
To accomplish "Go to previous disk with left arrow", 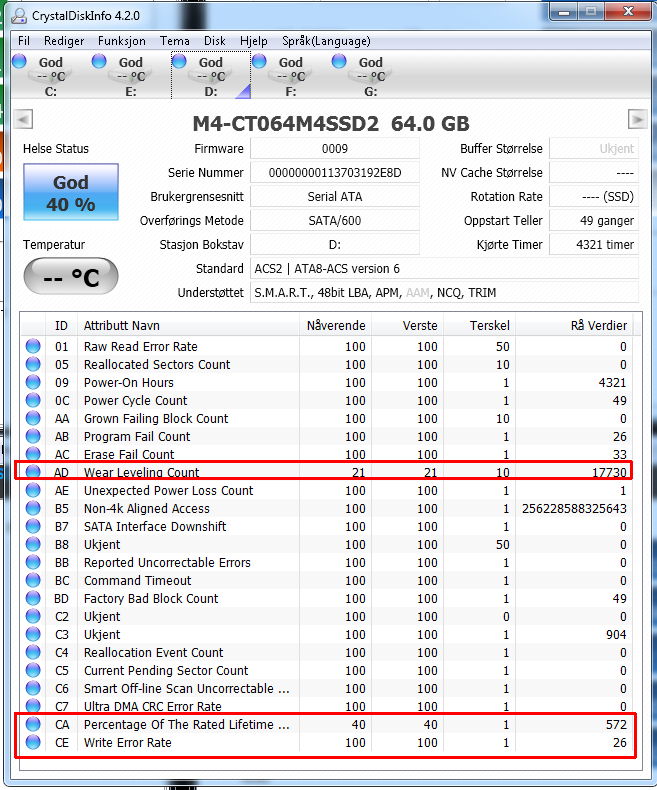I will (x=23, y=119).
